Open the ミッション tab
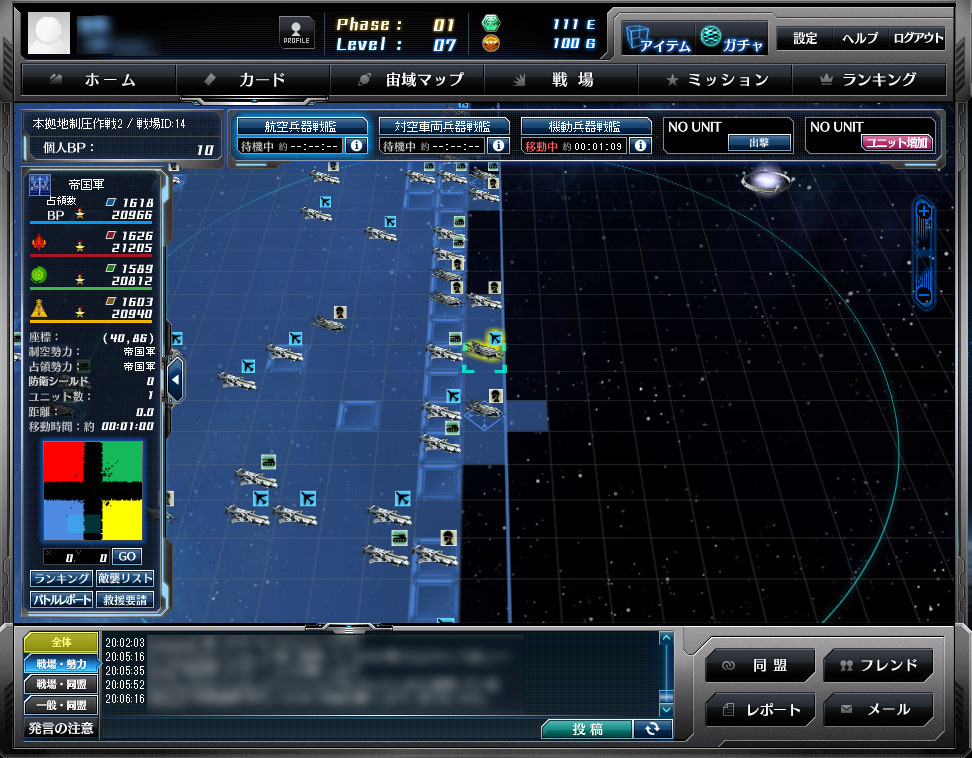Screen dimensions: 972x758 [x=715, y=80]
